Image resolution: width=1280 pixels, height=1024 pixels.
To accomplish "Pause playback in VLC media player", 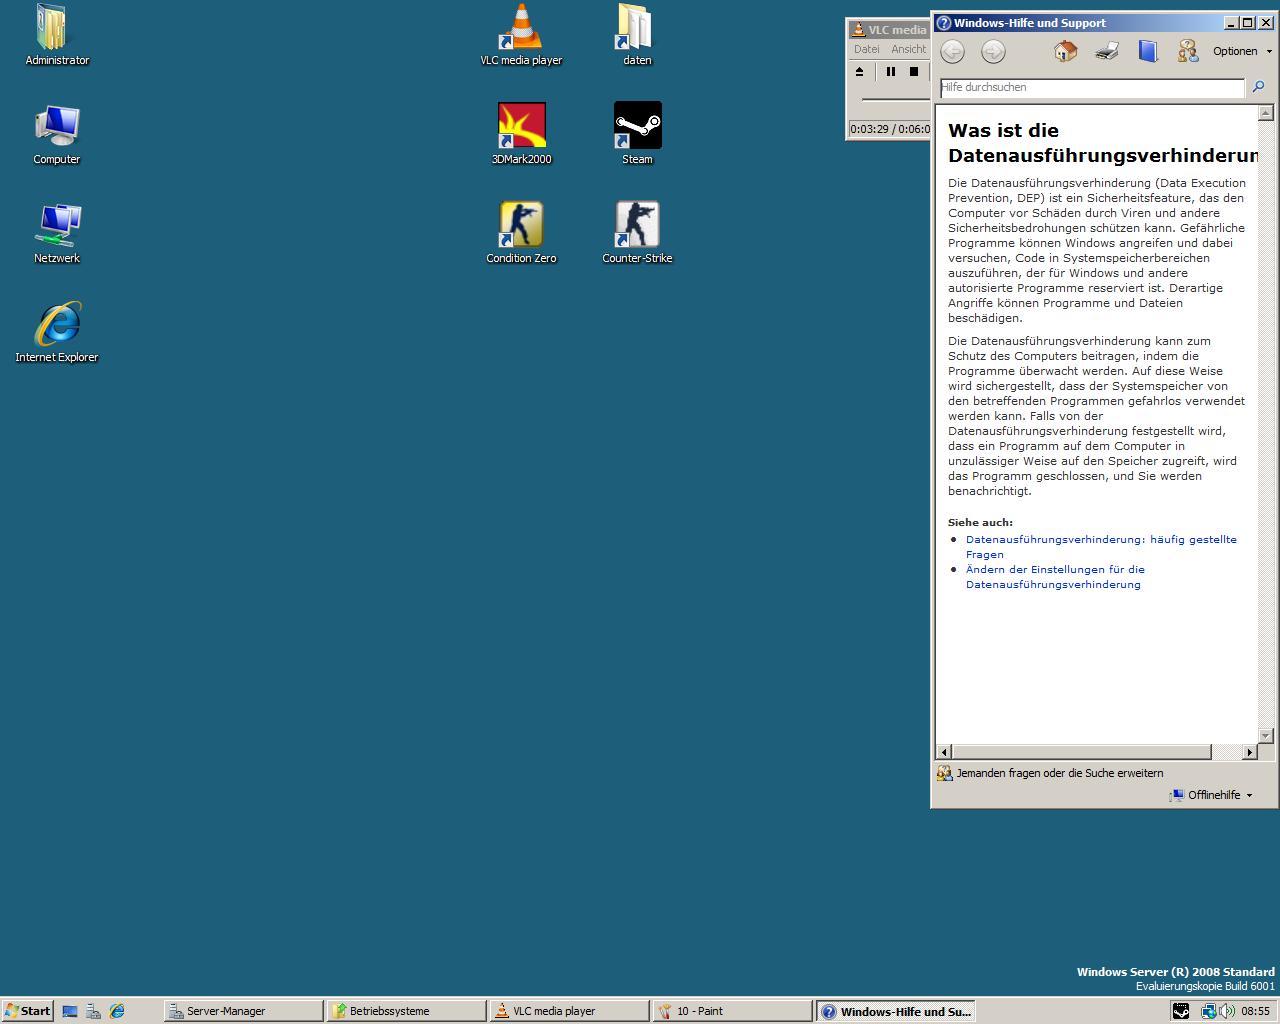I will coord(890,72).
